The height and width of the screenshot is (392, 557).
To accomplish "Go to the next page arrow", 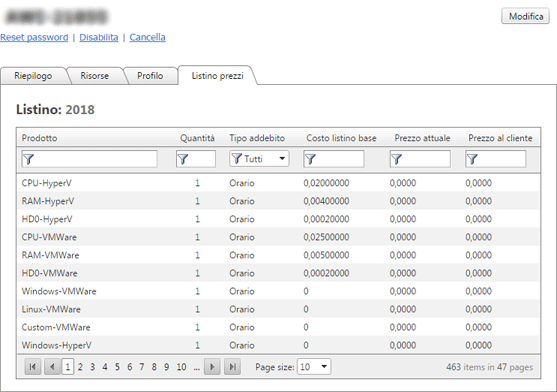I will pyautogui.click(x=212, y=367).
